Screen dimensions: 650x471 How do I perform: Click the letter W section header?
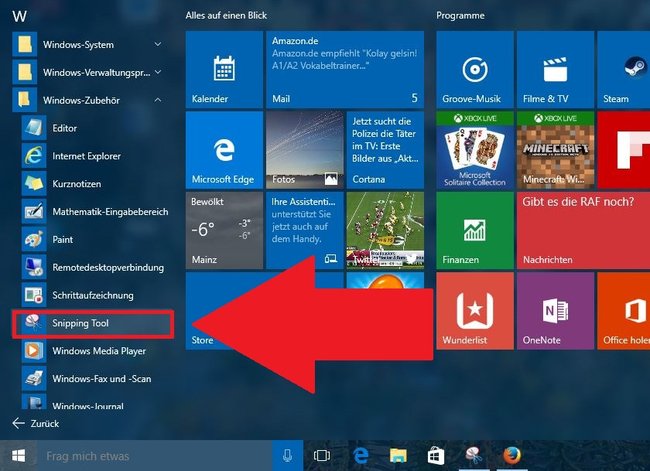(x=19, y=17)
